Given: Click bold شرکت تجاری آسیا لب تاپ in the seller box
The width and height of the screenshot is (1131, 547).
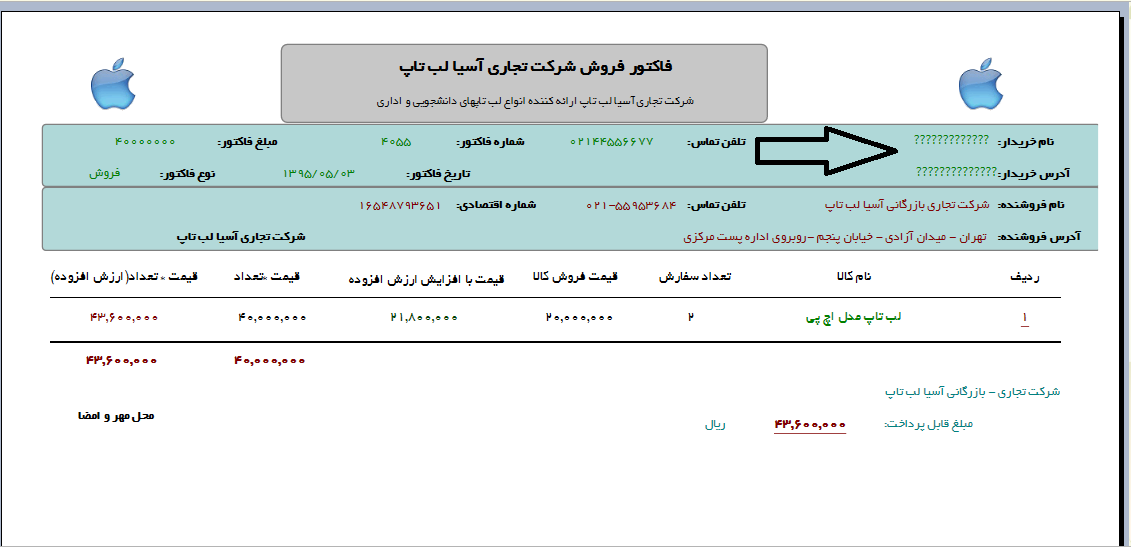Looking at the screenshot, I should click(241, 237).
